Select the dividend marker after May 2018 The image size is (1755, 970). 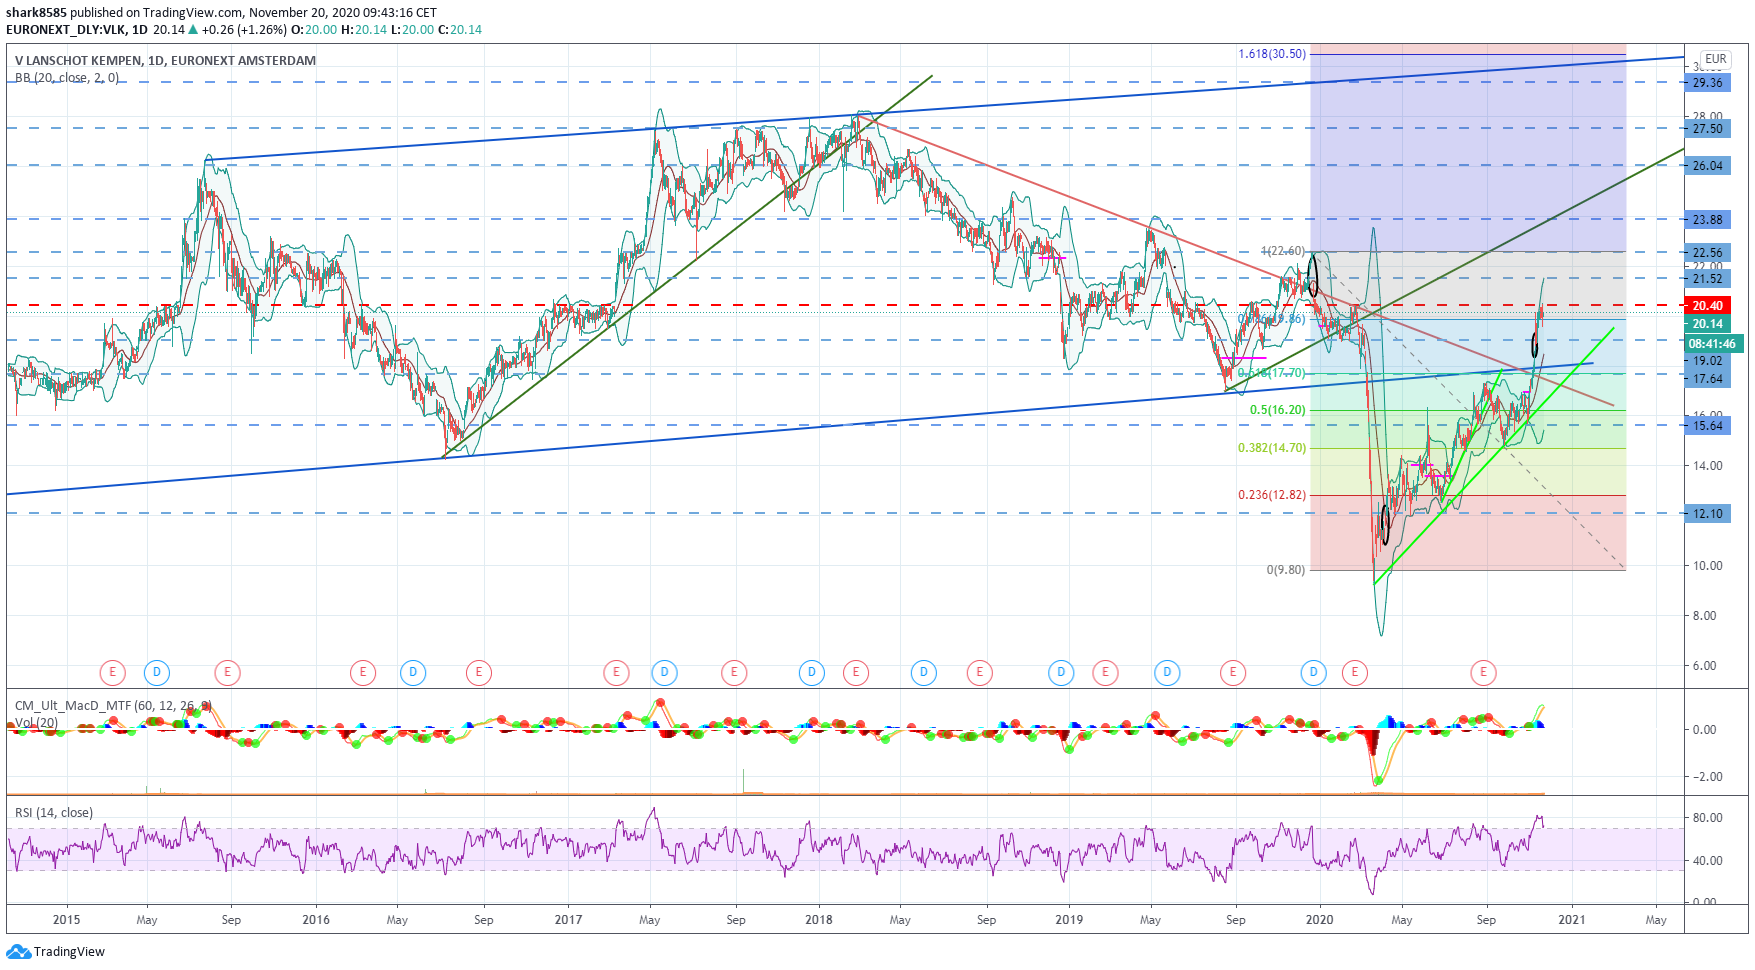click(924, 673)
